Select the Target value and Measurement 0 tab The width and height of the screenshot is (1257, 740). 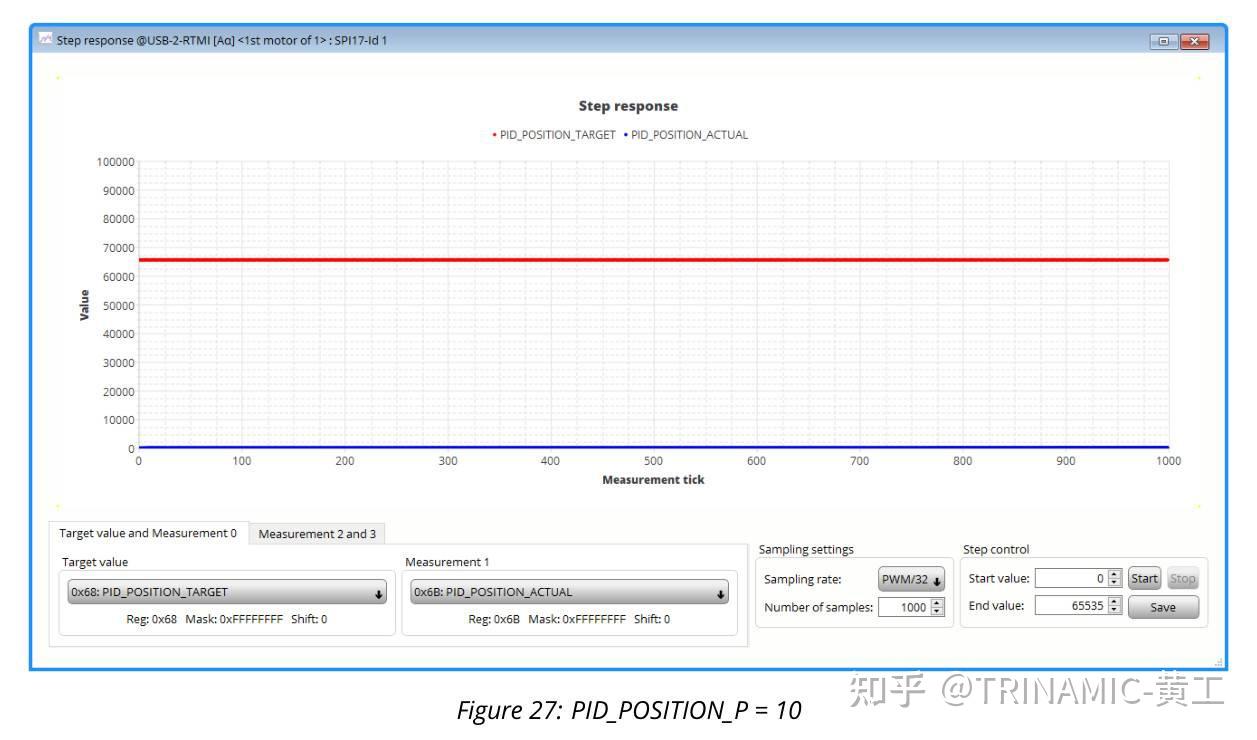click(150, 535)
